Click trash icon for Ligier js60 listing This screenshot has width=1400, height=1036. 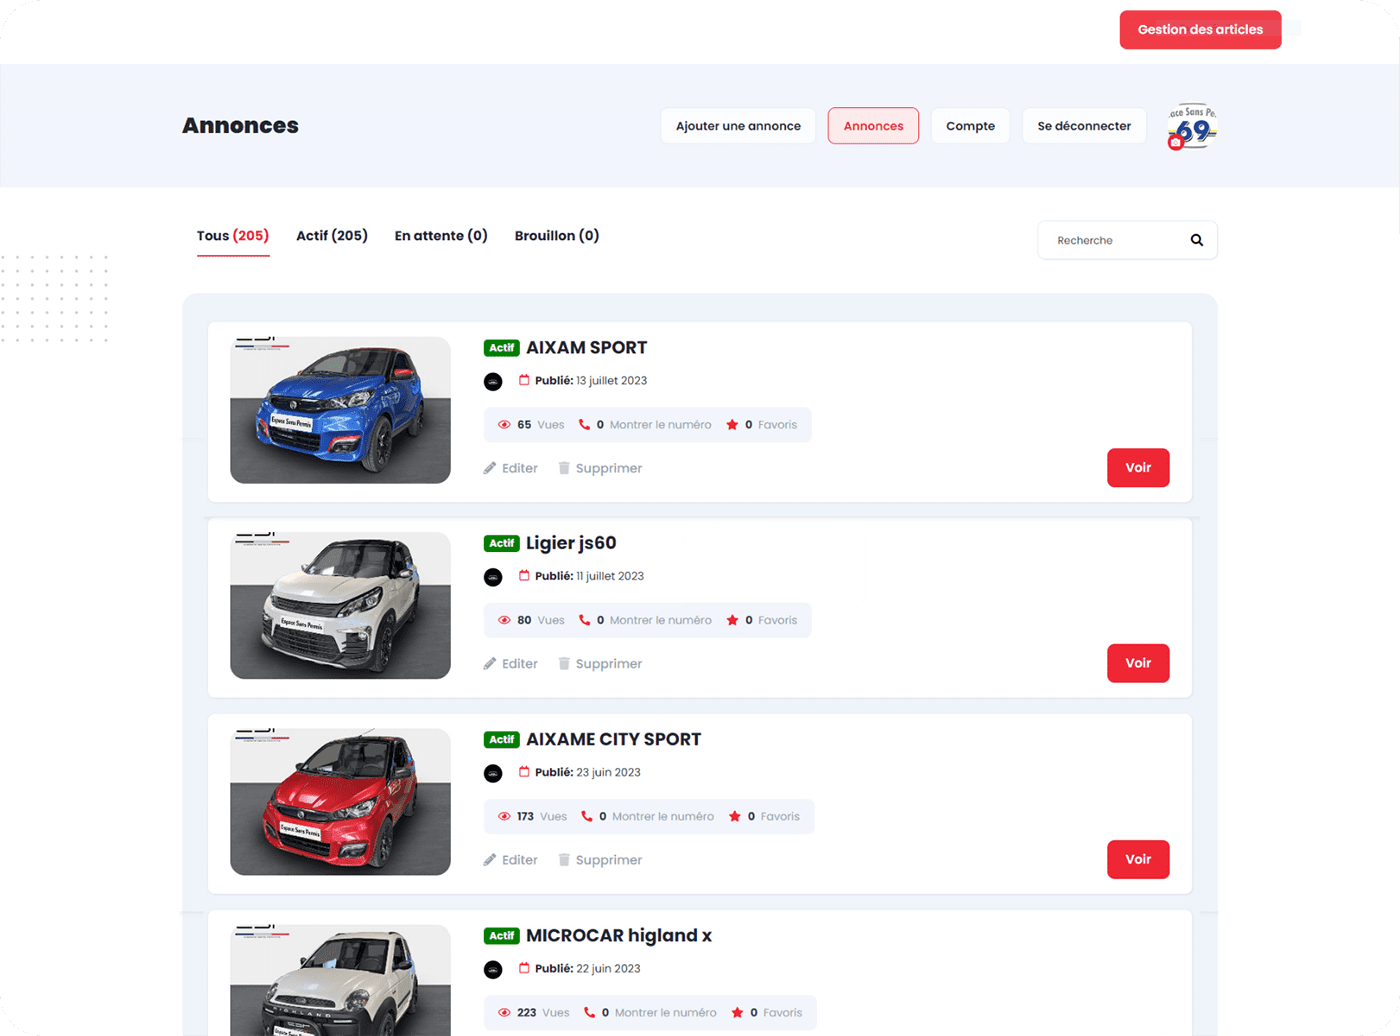pyautogui.click(x=564, y=663)
